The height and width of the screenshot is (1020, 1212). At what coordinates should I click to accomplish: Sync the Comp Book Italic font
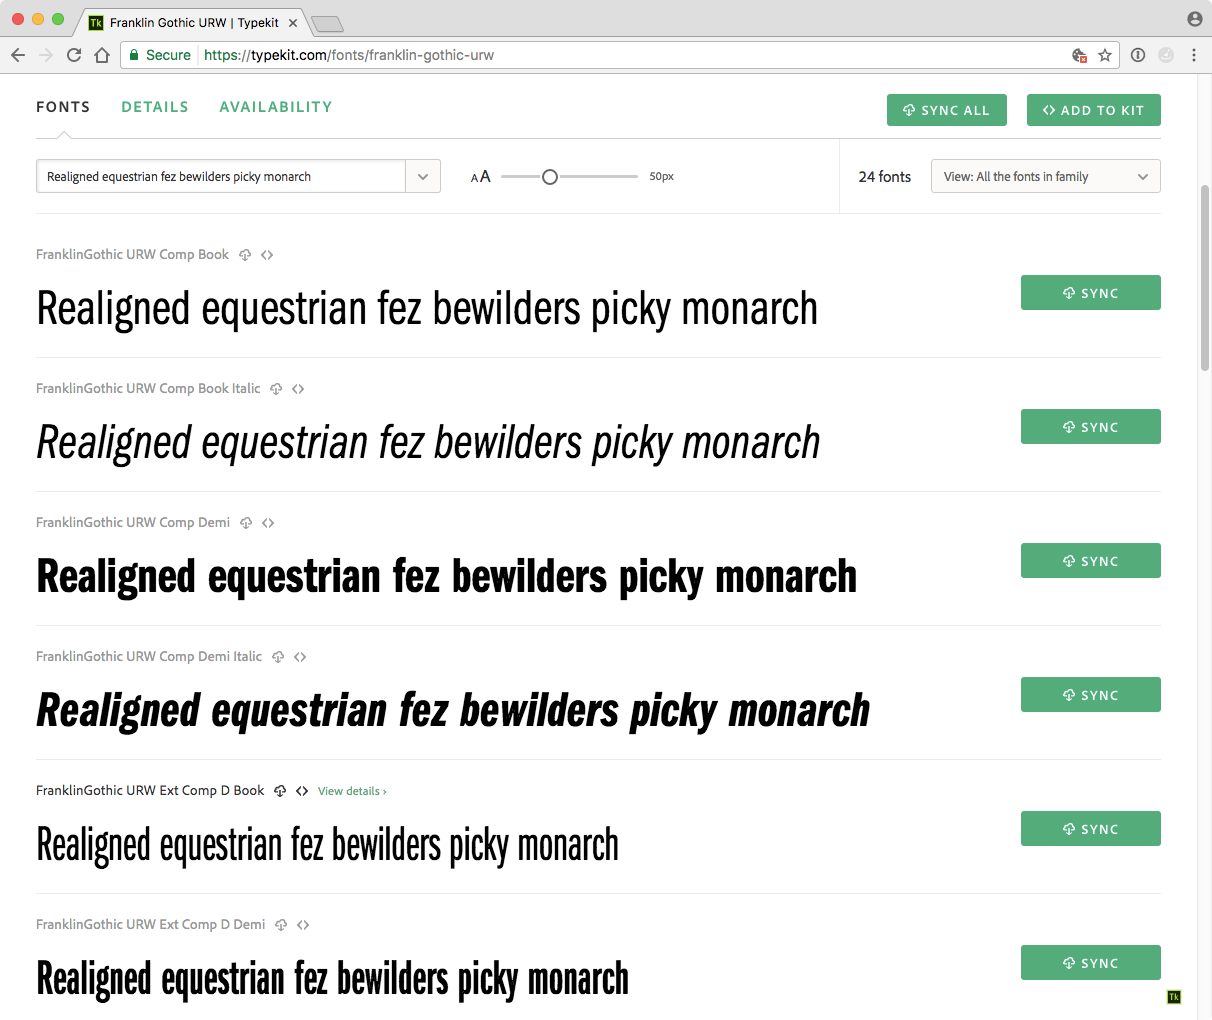[x=1091, y=427]
